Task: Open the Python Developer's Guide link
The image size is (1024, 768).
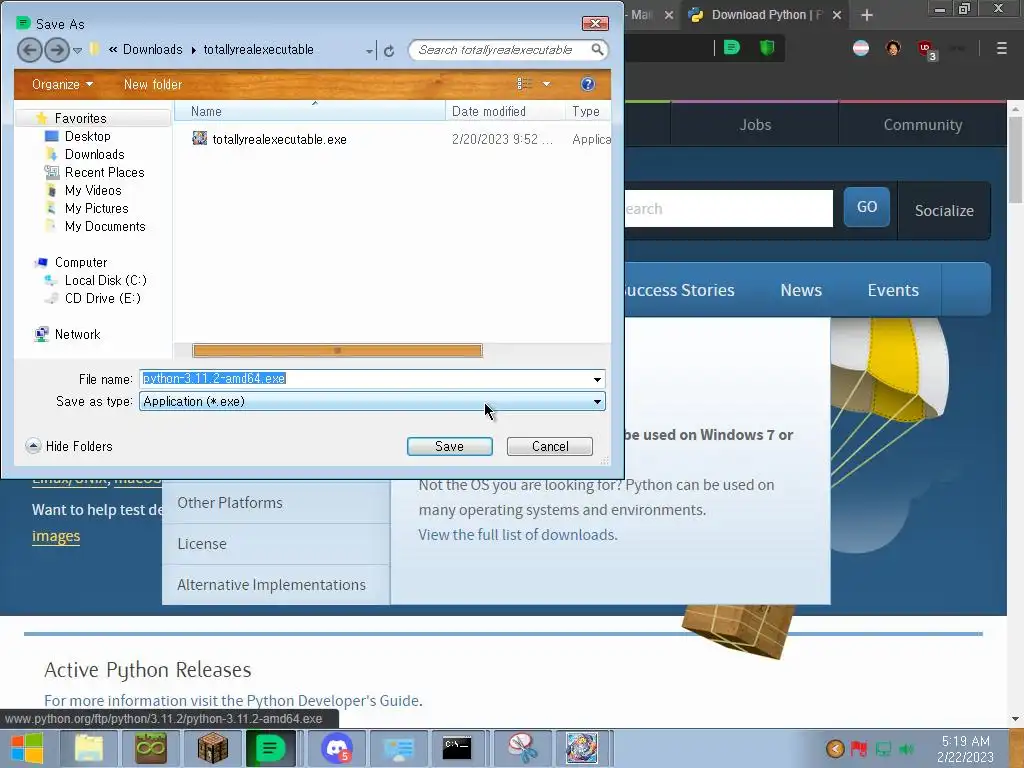Action: pos(332,701)
